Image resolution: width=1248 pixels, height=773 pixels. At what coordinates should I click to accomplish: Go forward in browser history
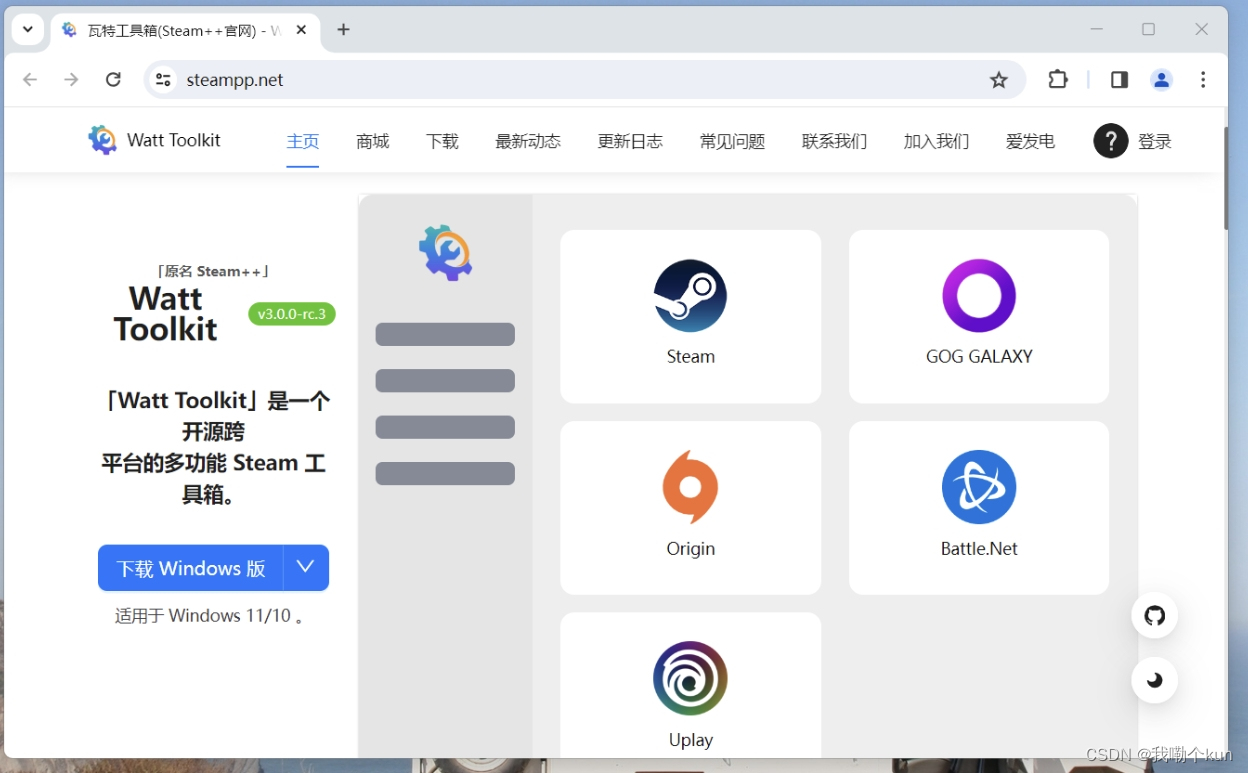[71, 80]
